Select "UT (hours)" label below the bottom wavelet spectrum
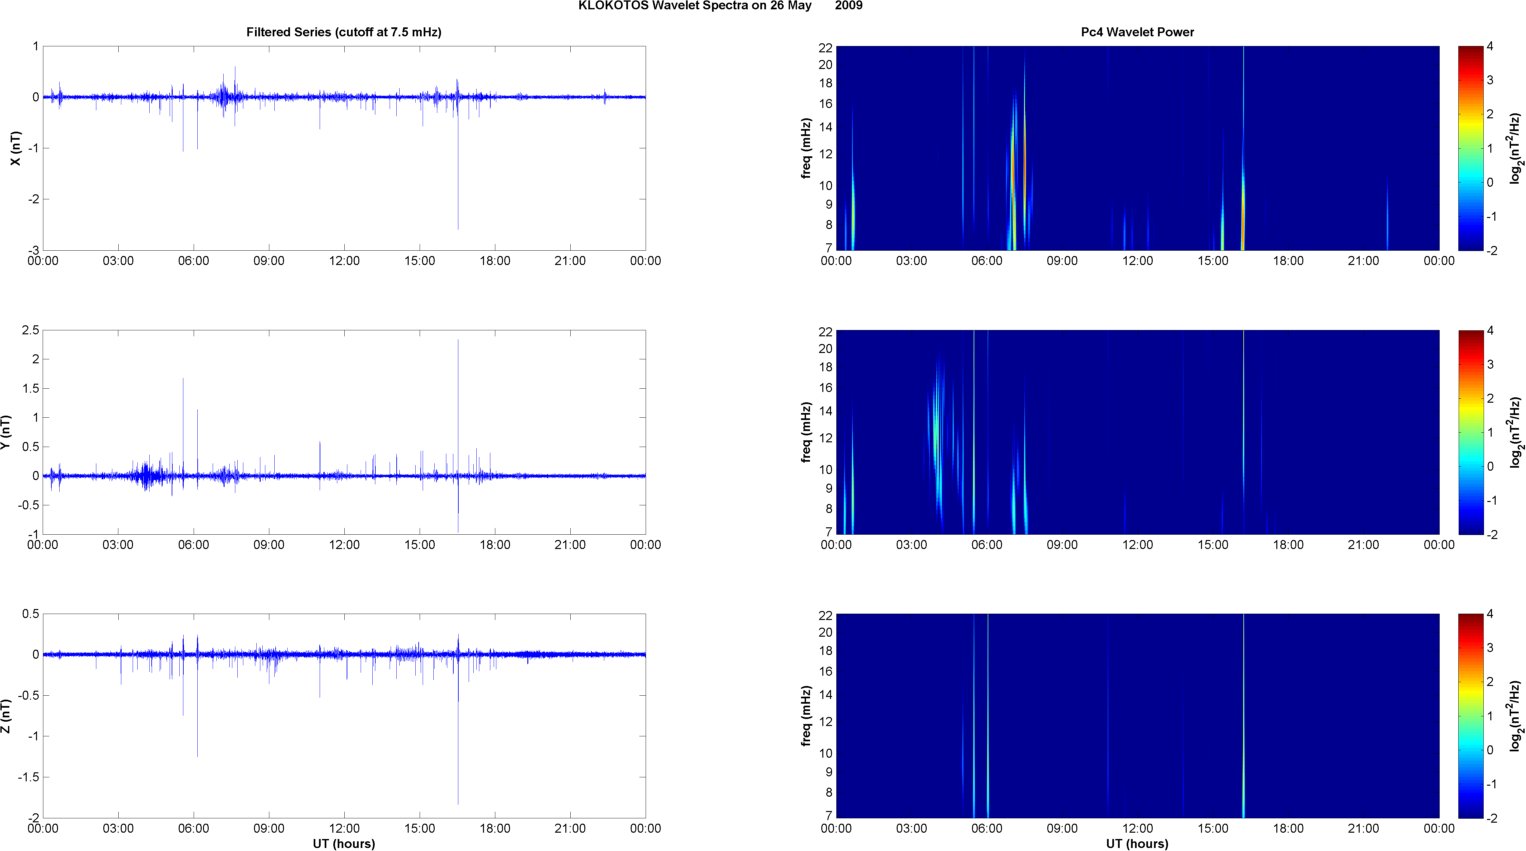This screenshot has width=1526, height=851. (1137, 844)
